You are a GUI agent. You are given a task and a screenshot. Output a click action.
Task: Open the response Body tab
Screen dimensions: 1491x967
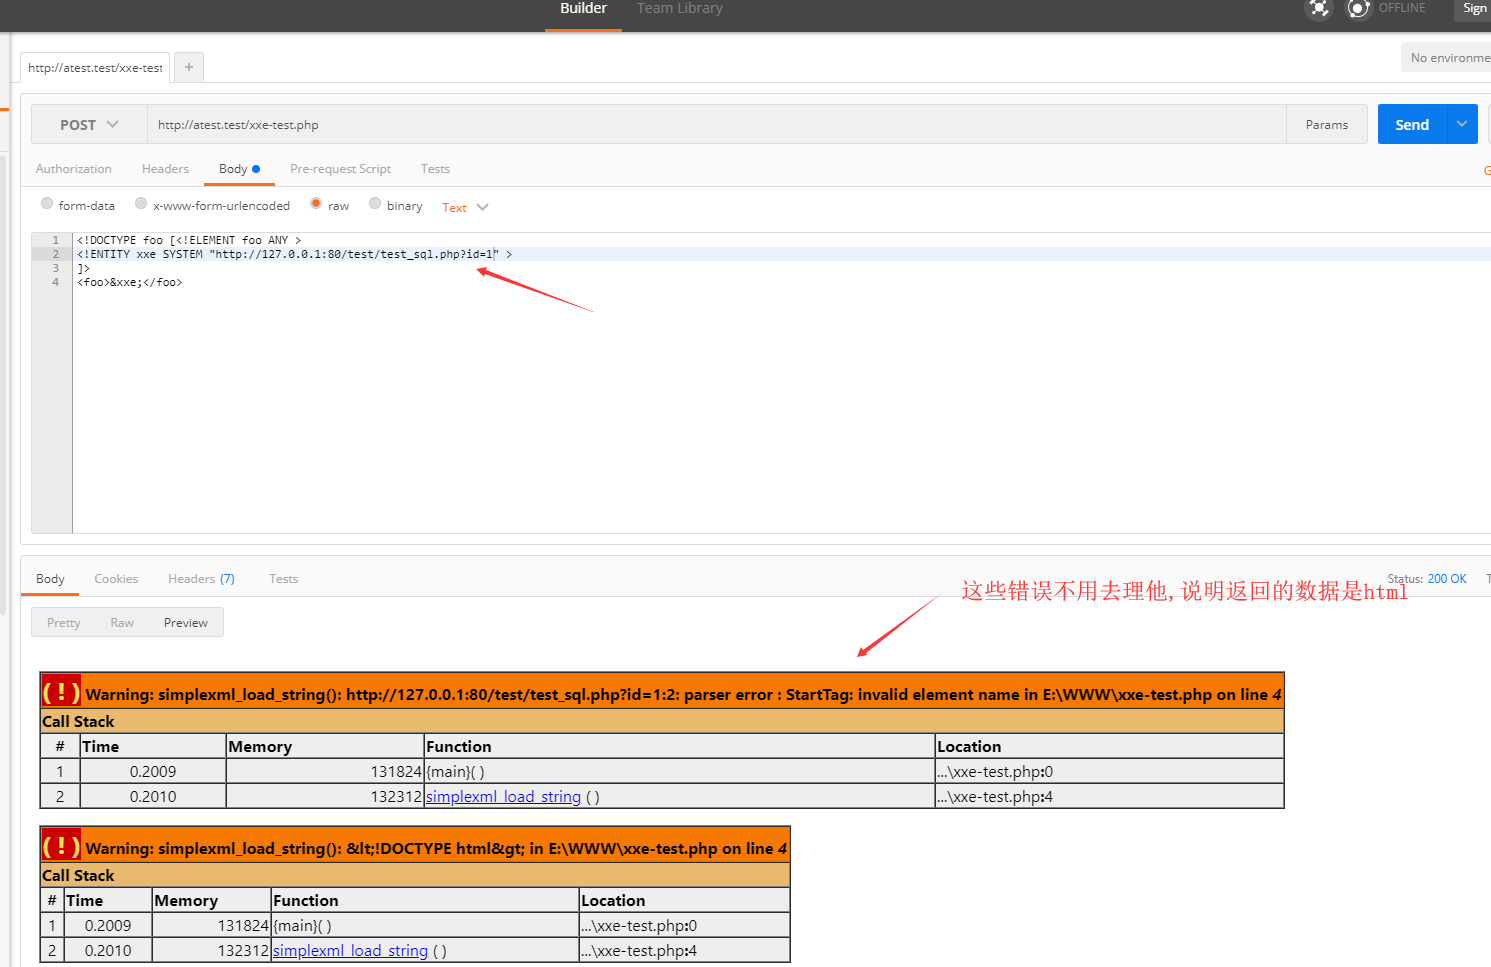pos(50,579)
